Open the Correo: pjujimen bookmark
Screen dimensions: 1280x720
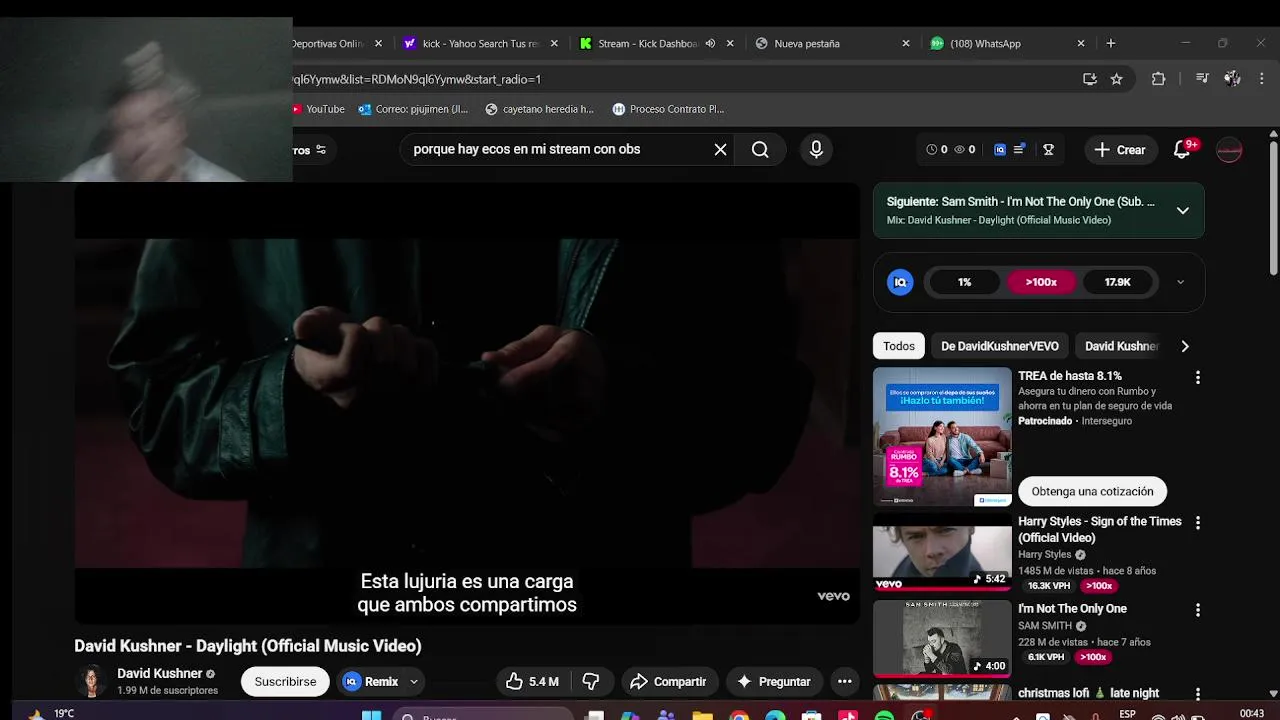(413, 109)
